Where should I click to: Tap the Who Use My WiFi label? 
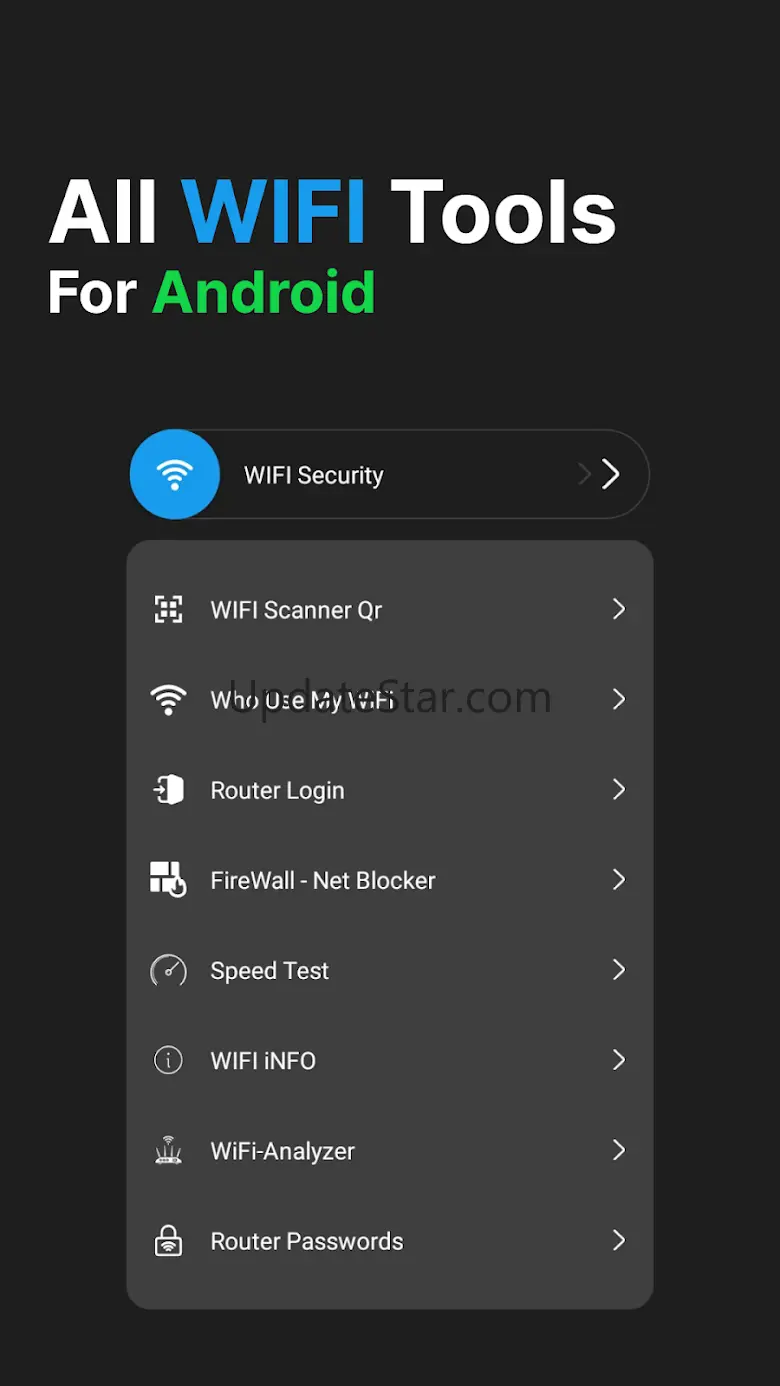click(300, 700)
